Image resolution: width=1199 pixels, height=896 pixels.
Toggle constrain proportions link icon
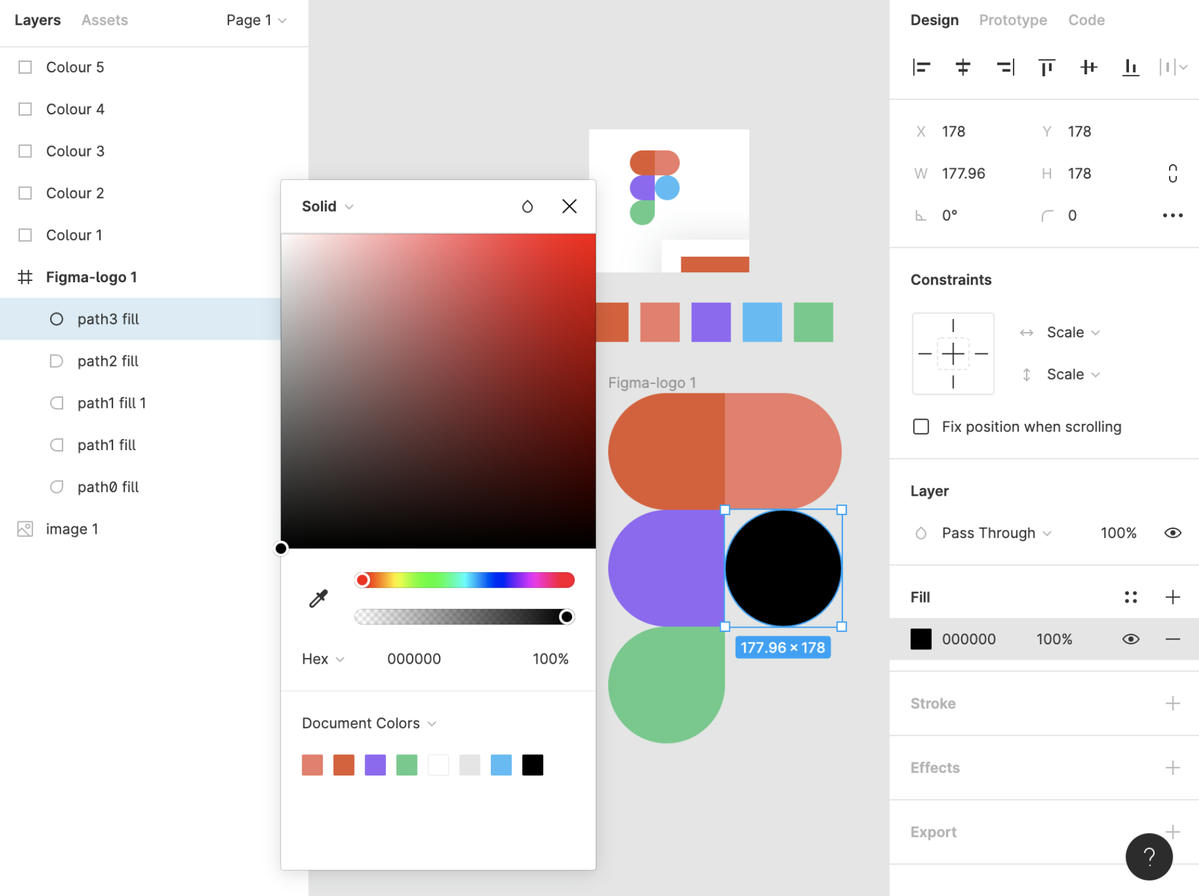tap(1172, 174)
